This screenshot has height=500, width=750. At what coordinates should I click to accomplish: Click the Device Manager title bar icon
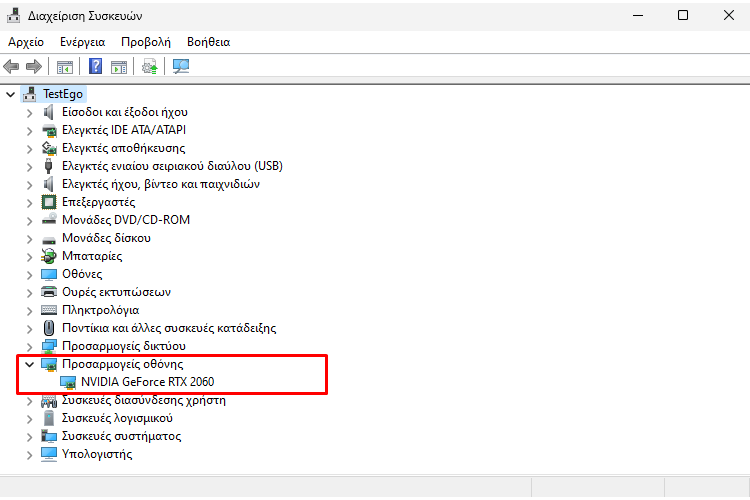point(13,16)
